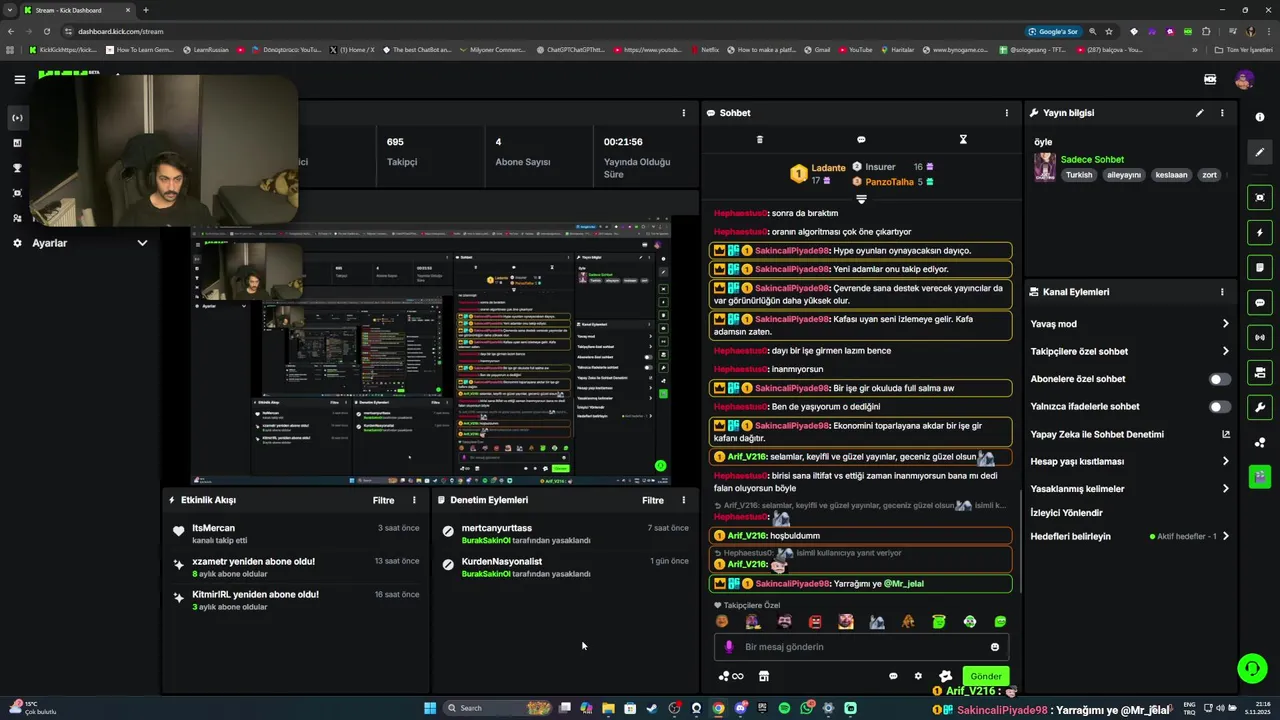1280x720 pixels.
Task: Click the note page icon in right rail
Action: click(x=1260, y=267)
